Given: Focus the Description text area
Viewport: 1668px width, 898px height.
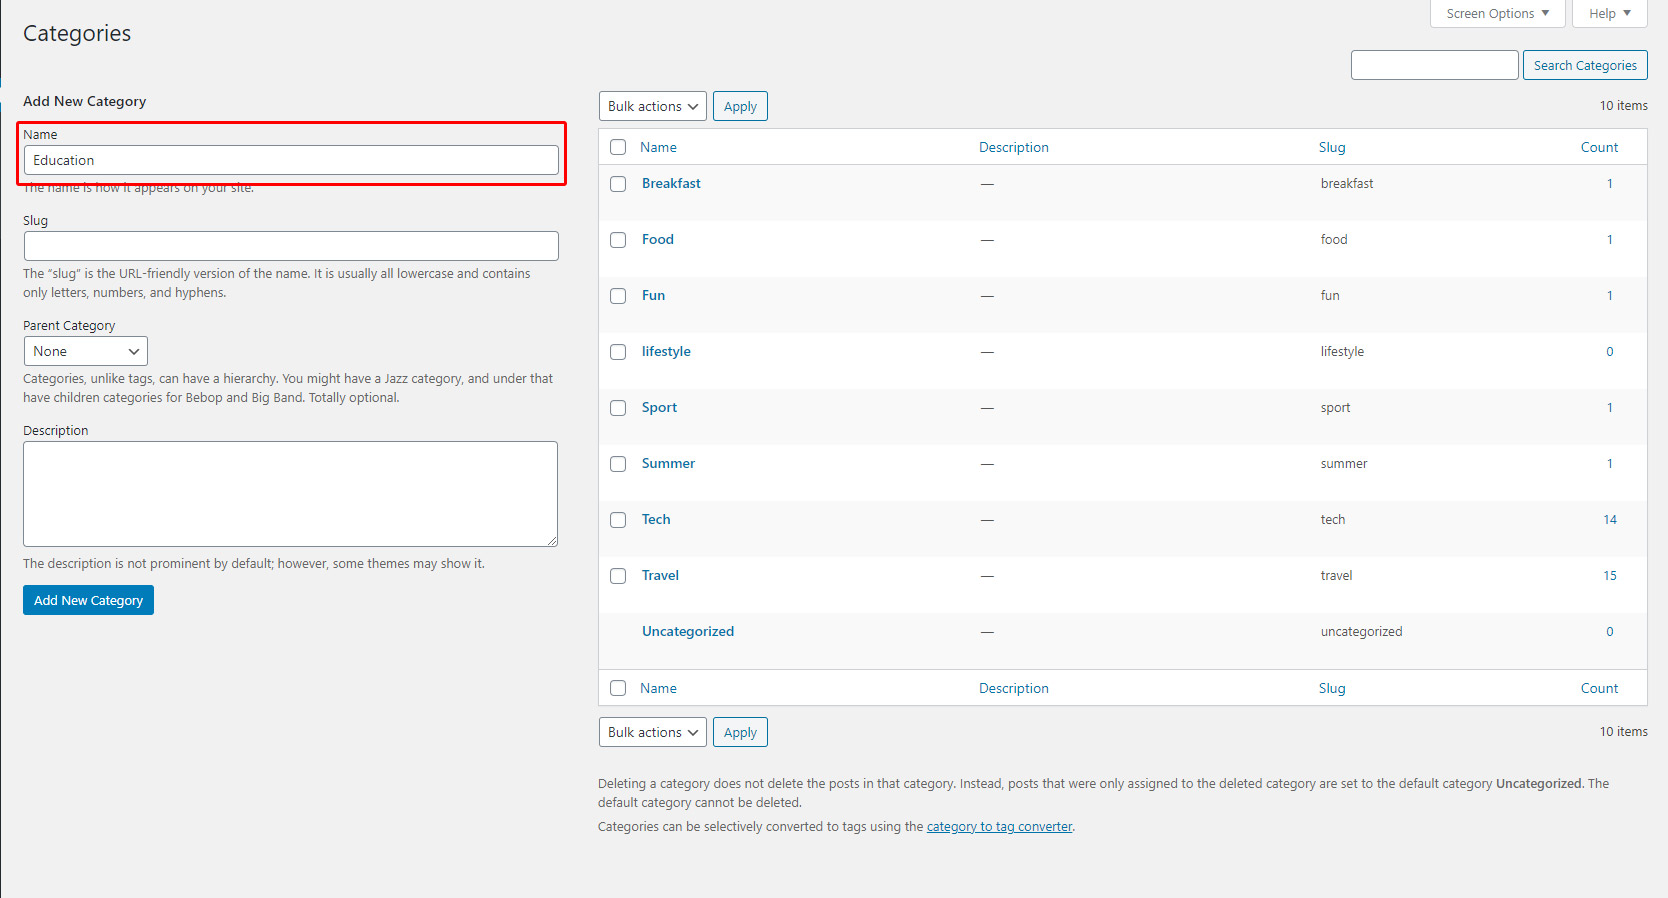Looking at the screenshot, I should (x=290, y=494).
